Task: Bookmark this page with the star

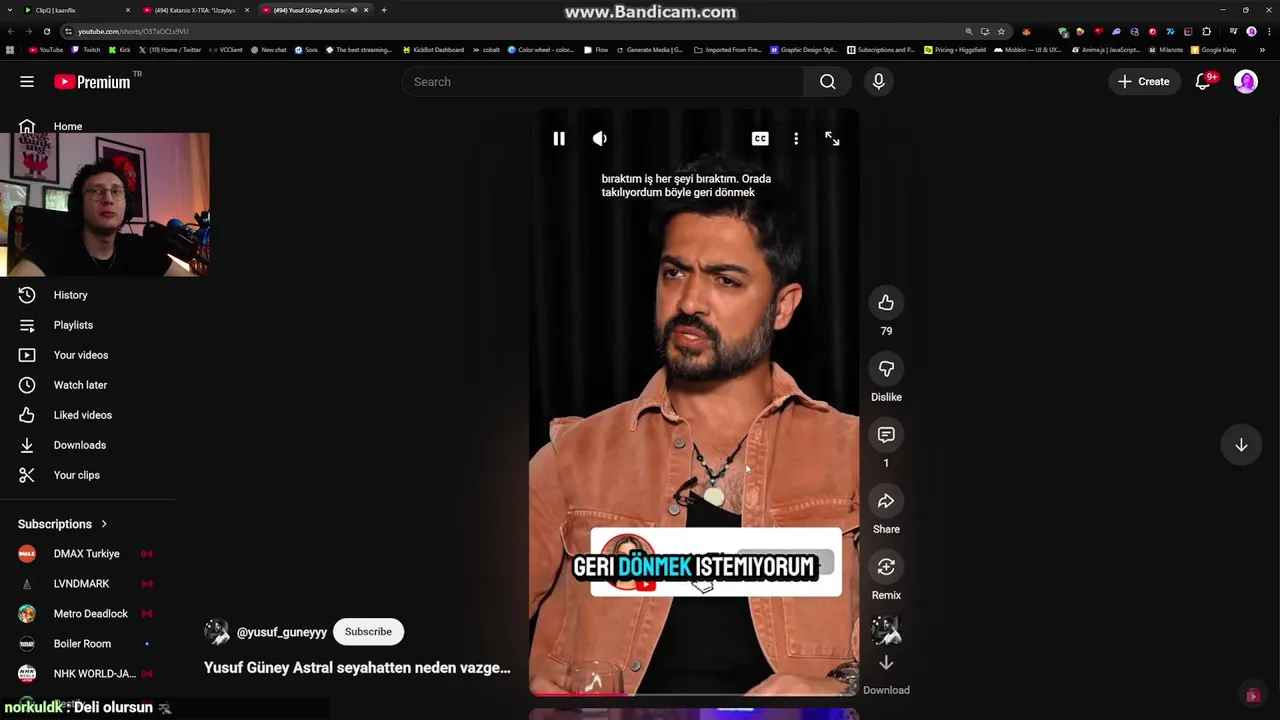Action: pos(1001,31)
